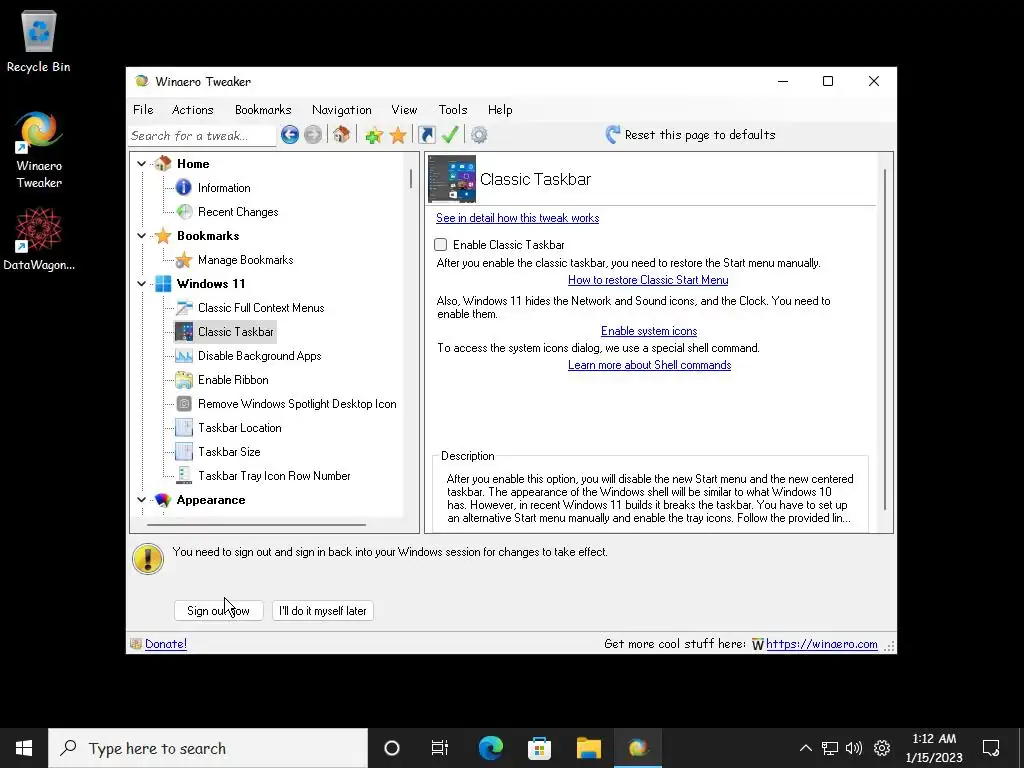The image size is (1024, 768).
Task: Enable the Classic Taskbar checkbox
Action: coord(441,245)
